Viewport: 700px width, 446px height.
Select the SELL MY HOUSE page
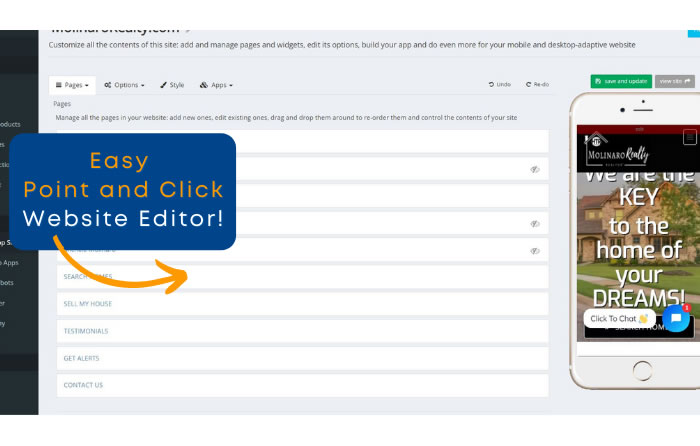[x=87, y=304]
